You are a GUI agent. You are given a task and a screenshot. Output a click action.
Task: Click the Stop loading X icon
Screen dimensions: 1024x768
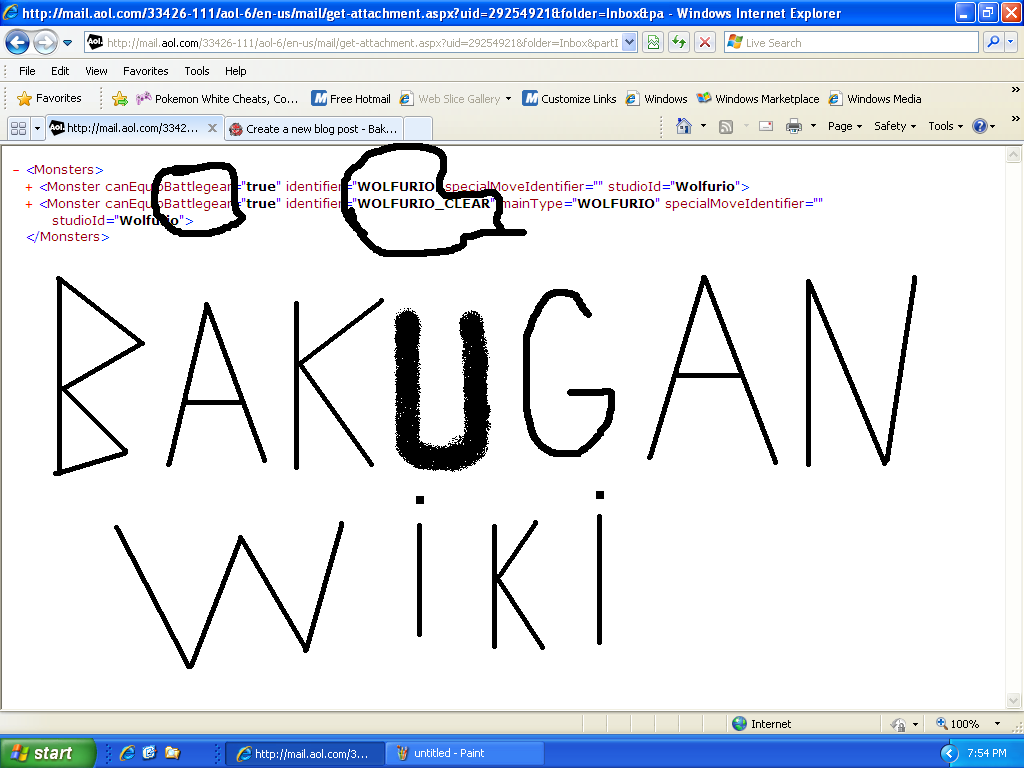705,43
